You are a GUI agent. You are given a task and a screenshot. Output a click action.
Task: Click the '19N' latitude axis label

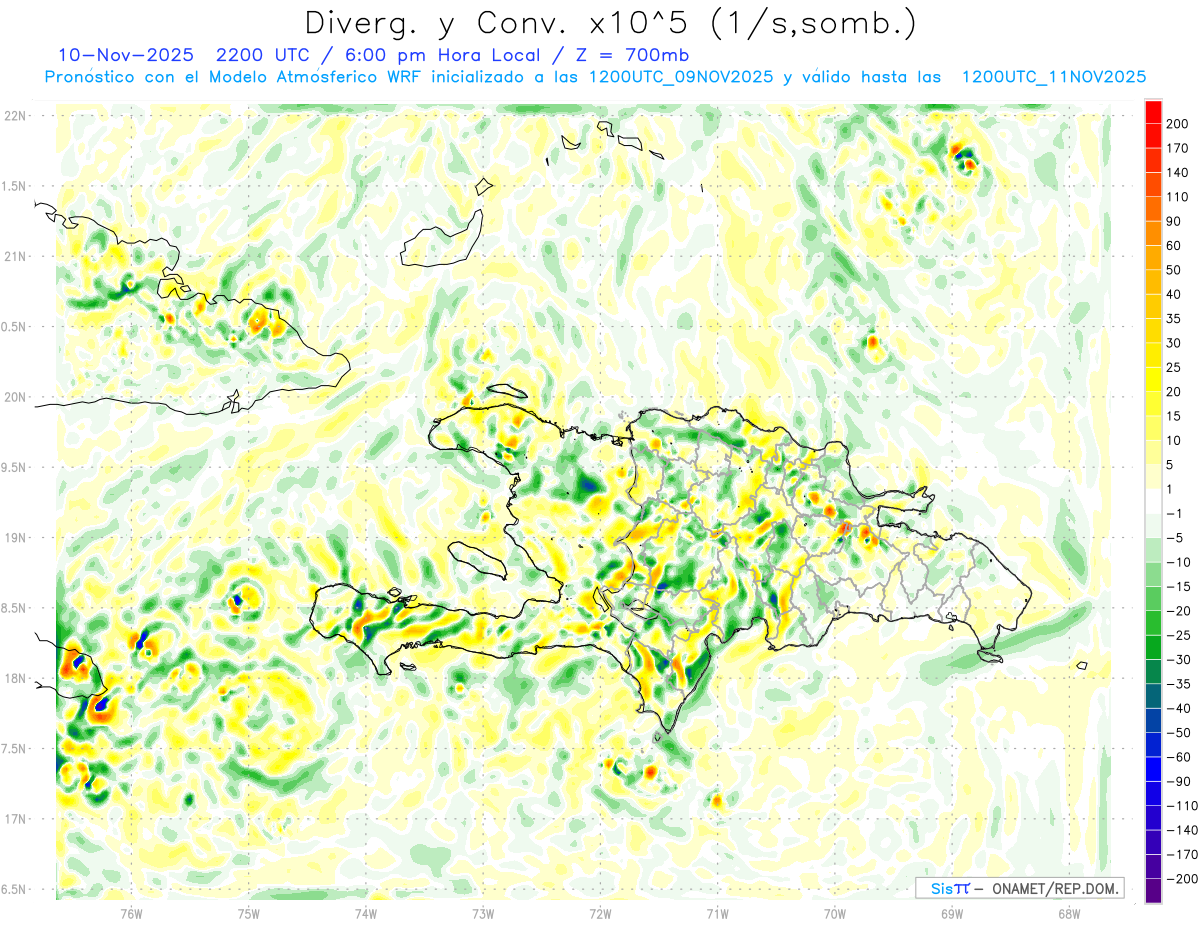15,538
